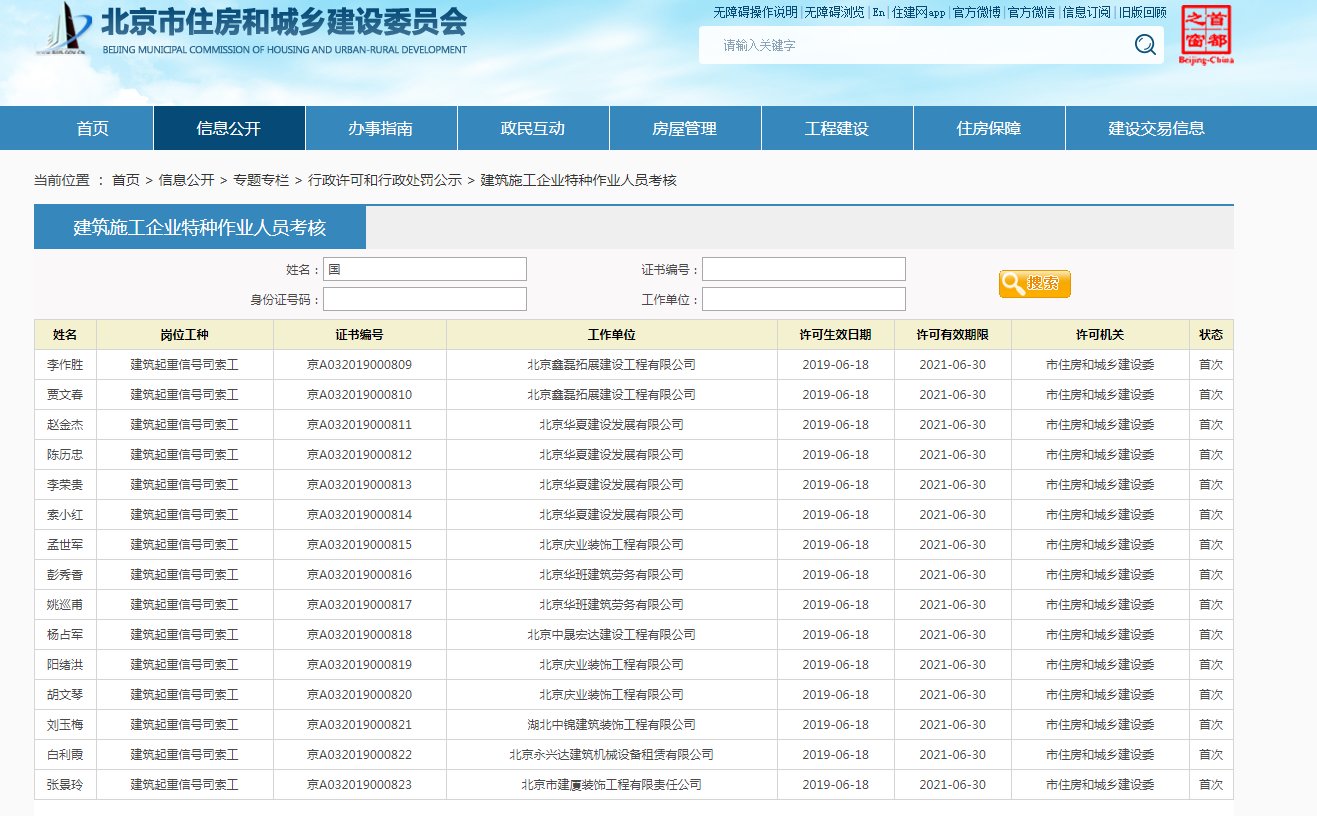Screen dimensions: 1317x816
Task: Click the search magnifier icon
Action: tap(1143, 44)
